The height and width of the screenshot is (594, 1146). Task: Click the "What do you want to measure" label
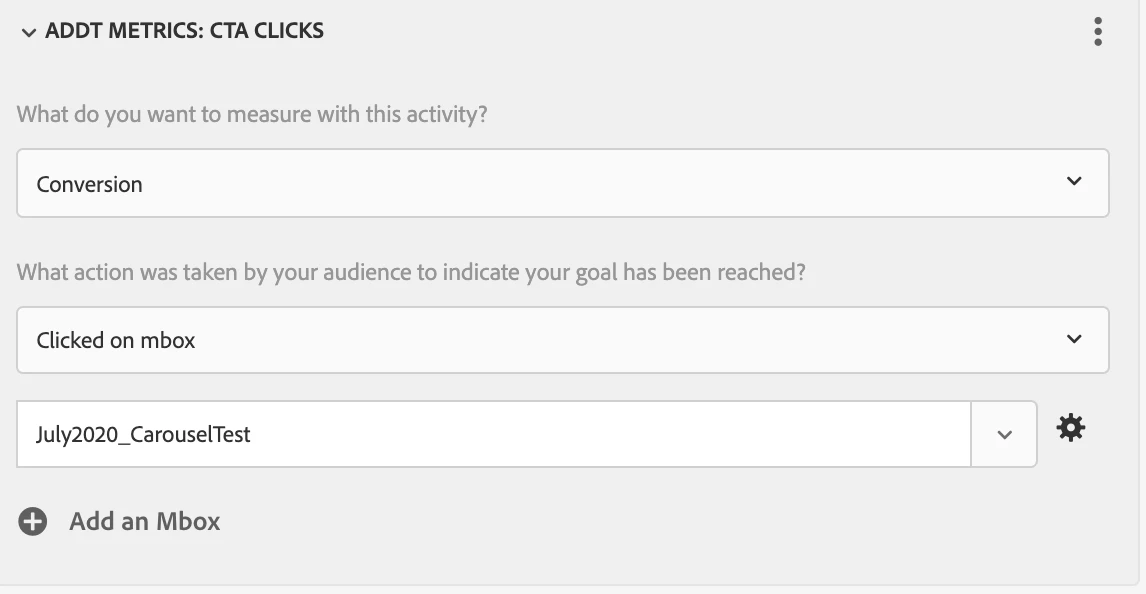coord(252,114)
